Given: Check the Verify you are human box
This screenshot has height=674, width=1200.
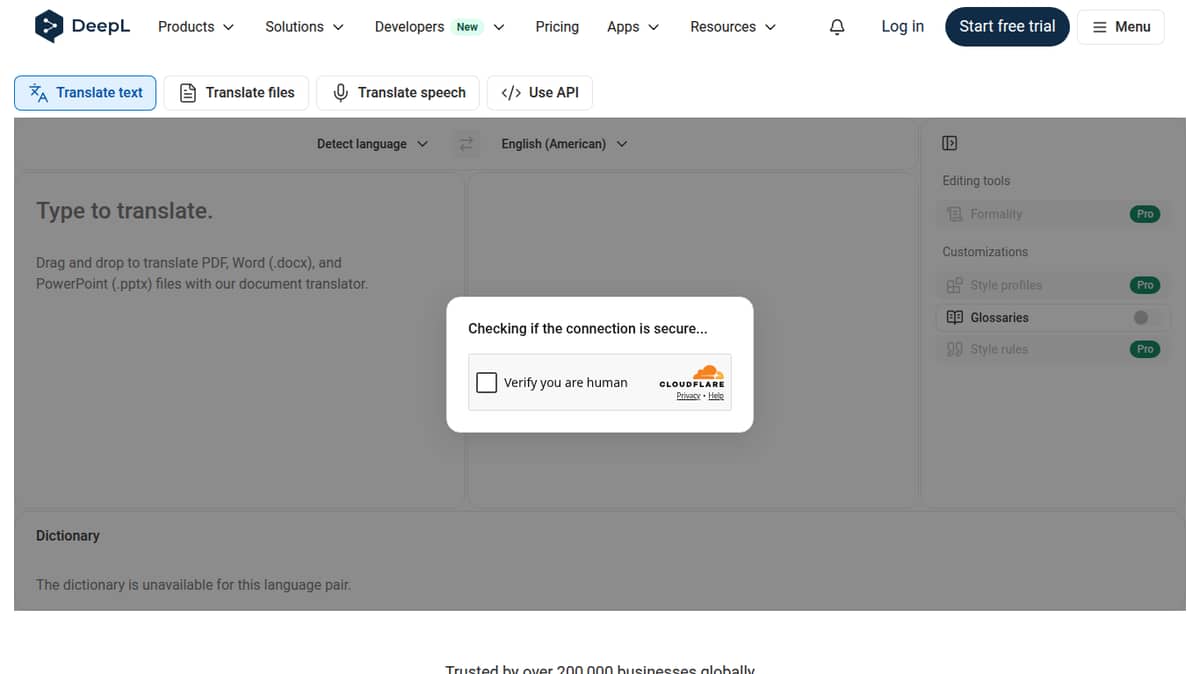Looking at the screenshot, I should click(x=487, y=382).
